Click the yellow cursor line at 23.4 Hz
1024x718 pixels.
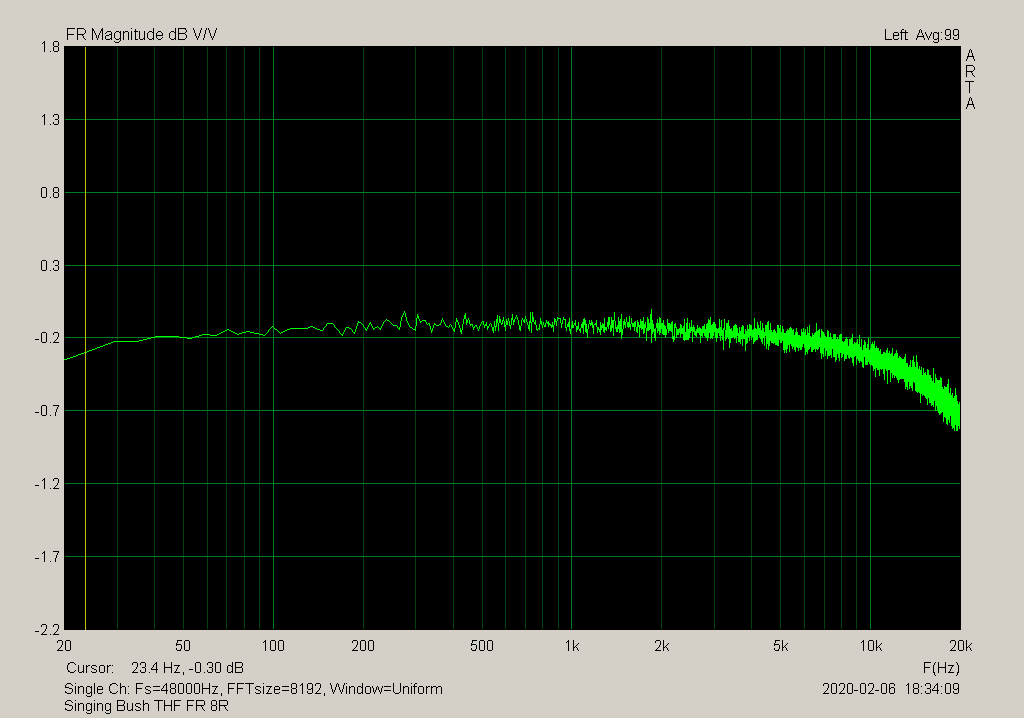[86, 338]
